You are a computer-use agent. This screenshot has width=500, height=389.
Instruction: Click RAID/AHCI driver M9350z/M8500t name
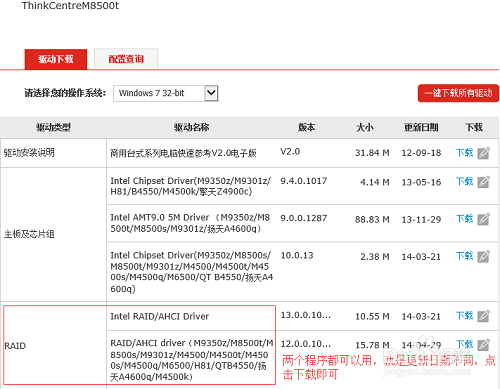coord(192,360)
